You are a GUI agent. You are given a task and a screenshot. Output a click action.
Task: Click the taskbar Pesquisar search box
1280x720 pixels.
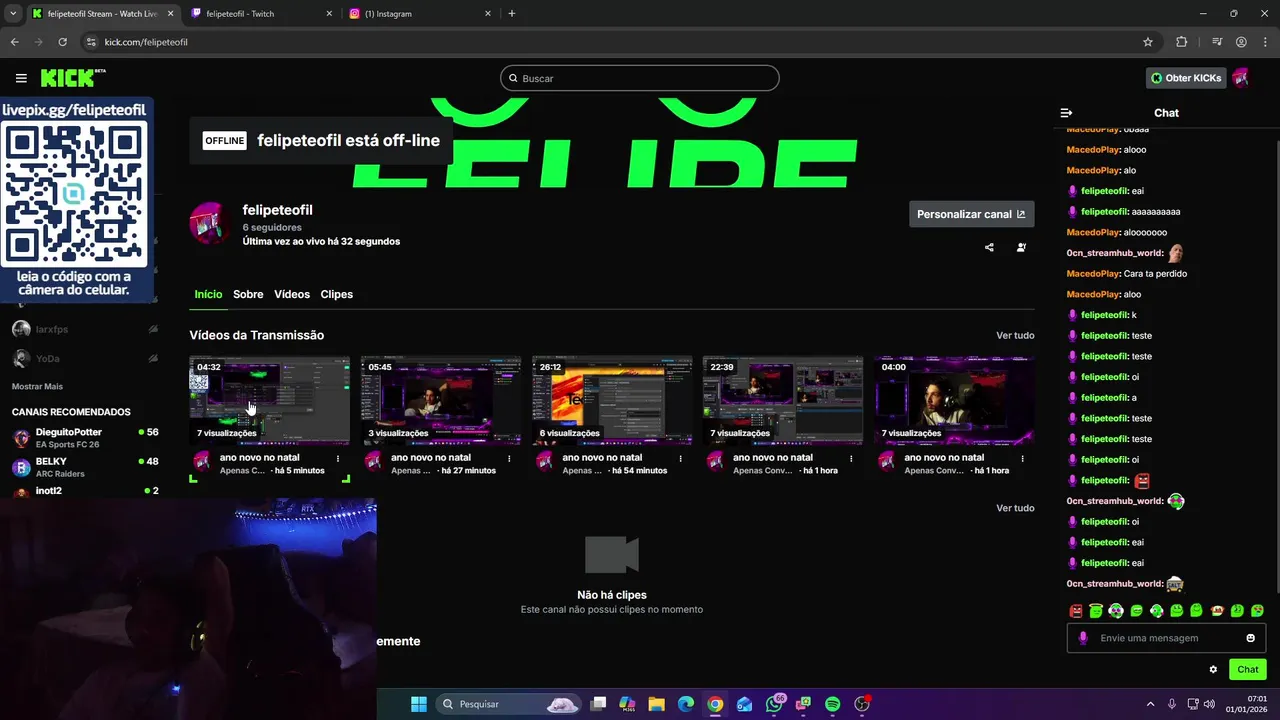tap(510, 704)
